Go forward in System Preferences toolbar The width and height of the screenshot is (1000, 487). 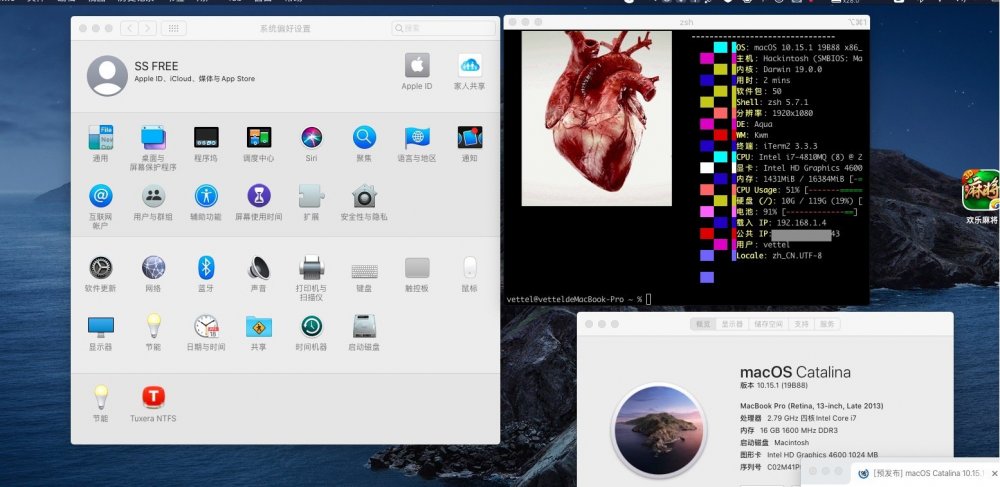pyautogui.click(x=147, y=28)
